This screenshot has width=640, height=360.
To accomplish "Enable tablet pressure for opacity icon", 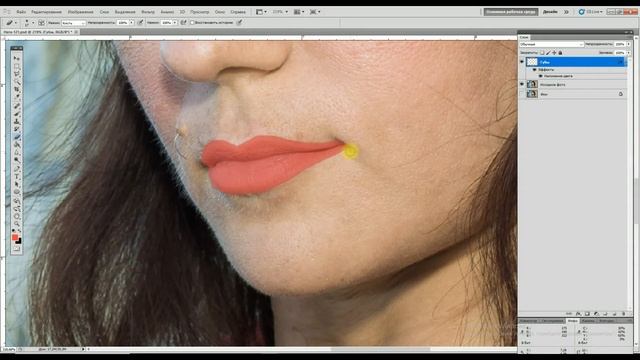I will 140,23.
